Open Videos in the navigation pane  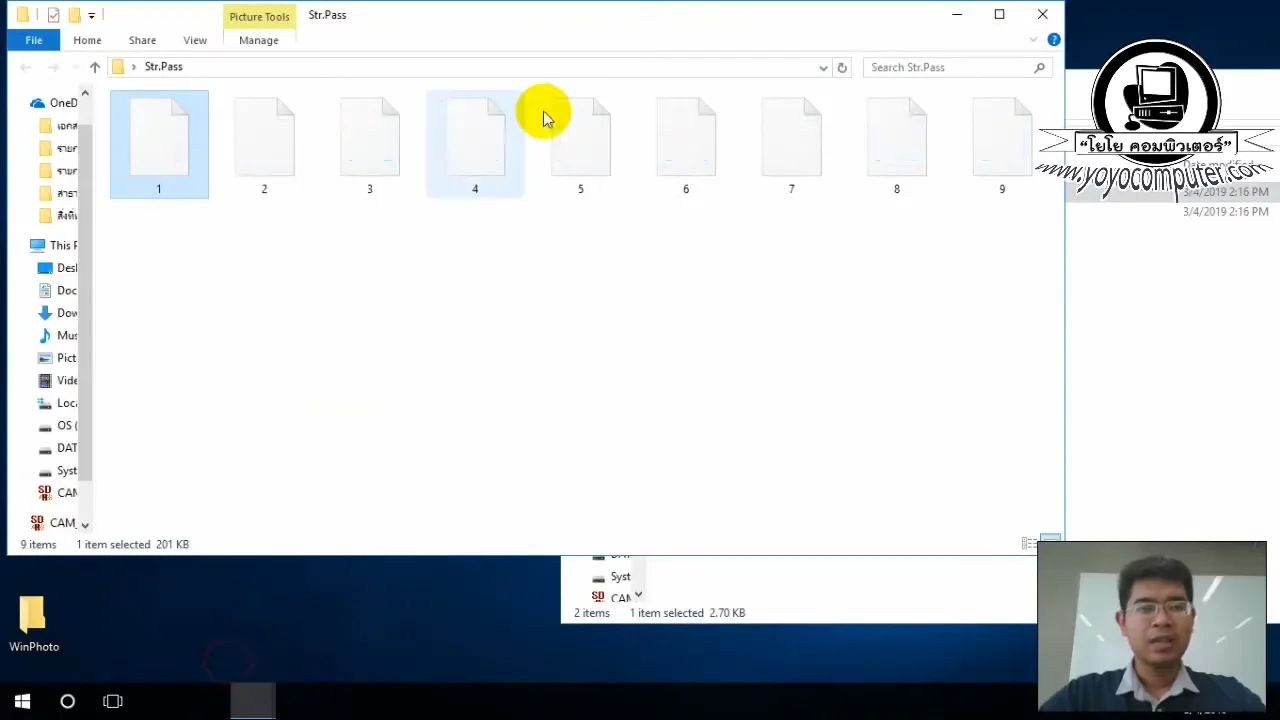coord(67,380)
